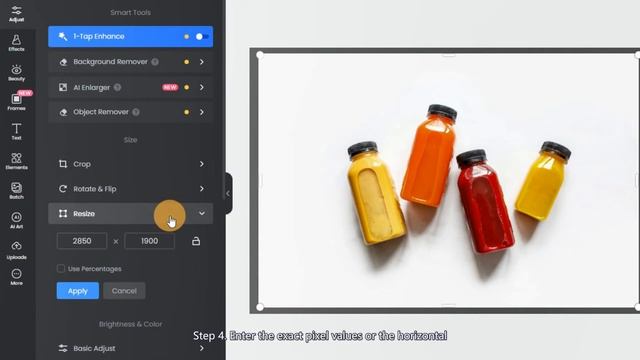Collapse the left tools panel handle
Image resolution: width=640 pixels, height=360 pixels.
click(x=229, y=193)
